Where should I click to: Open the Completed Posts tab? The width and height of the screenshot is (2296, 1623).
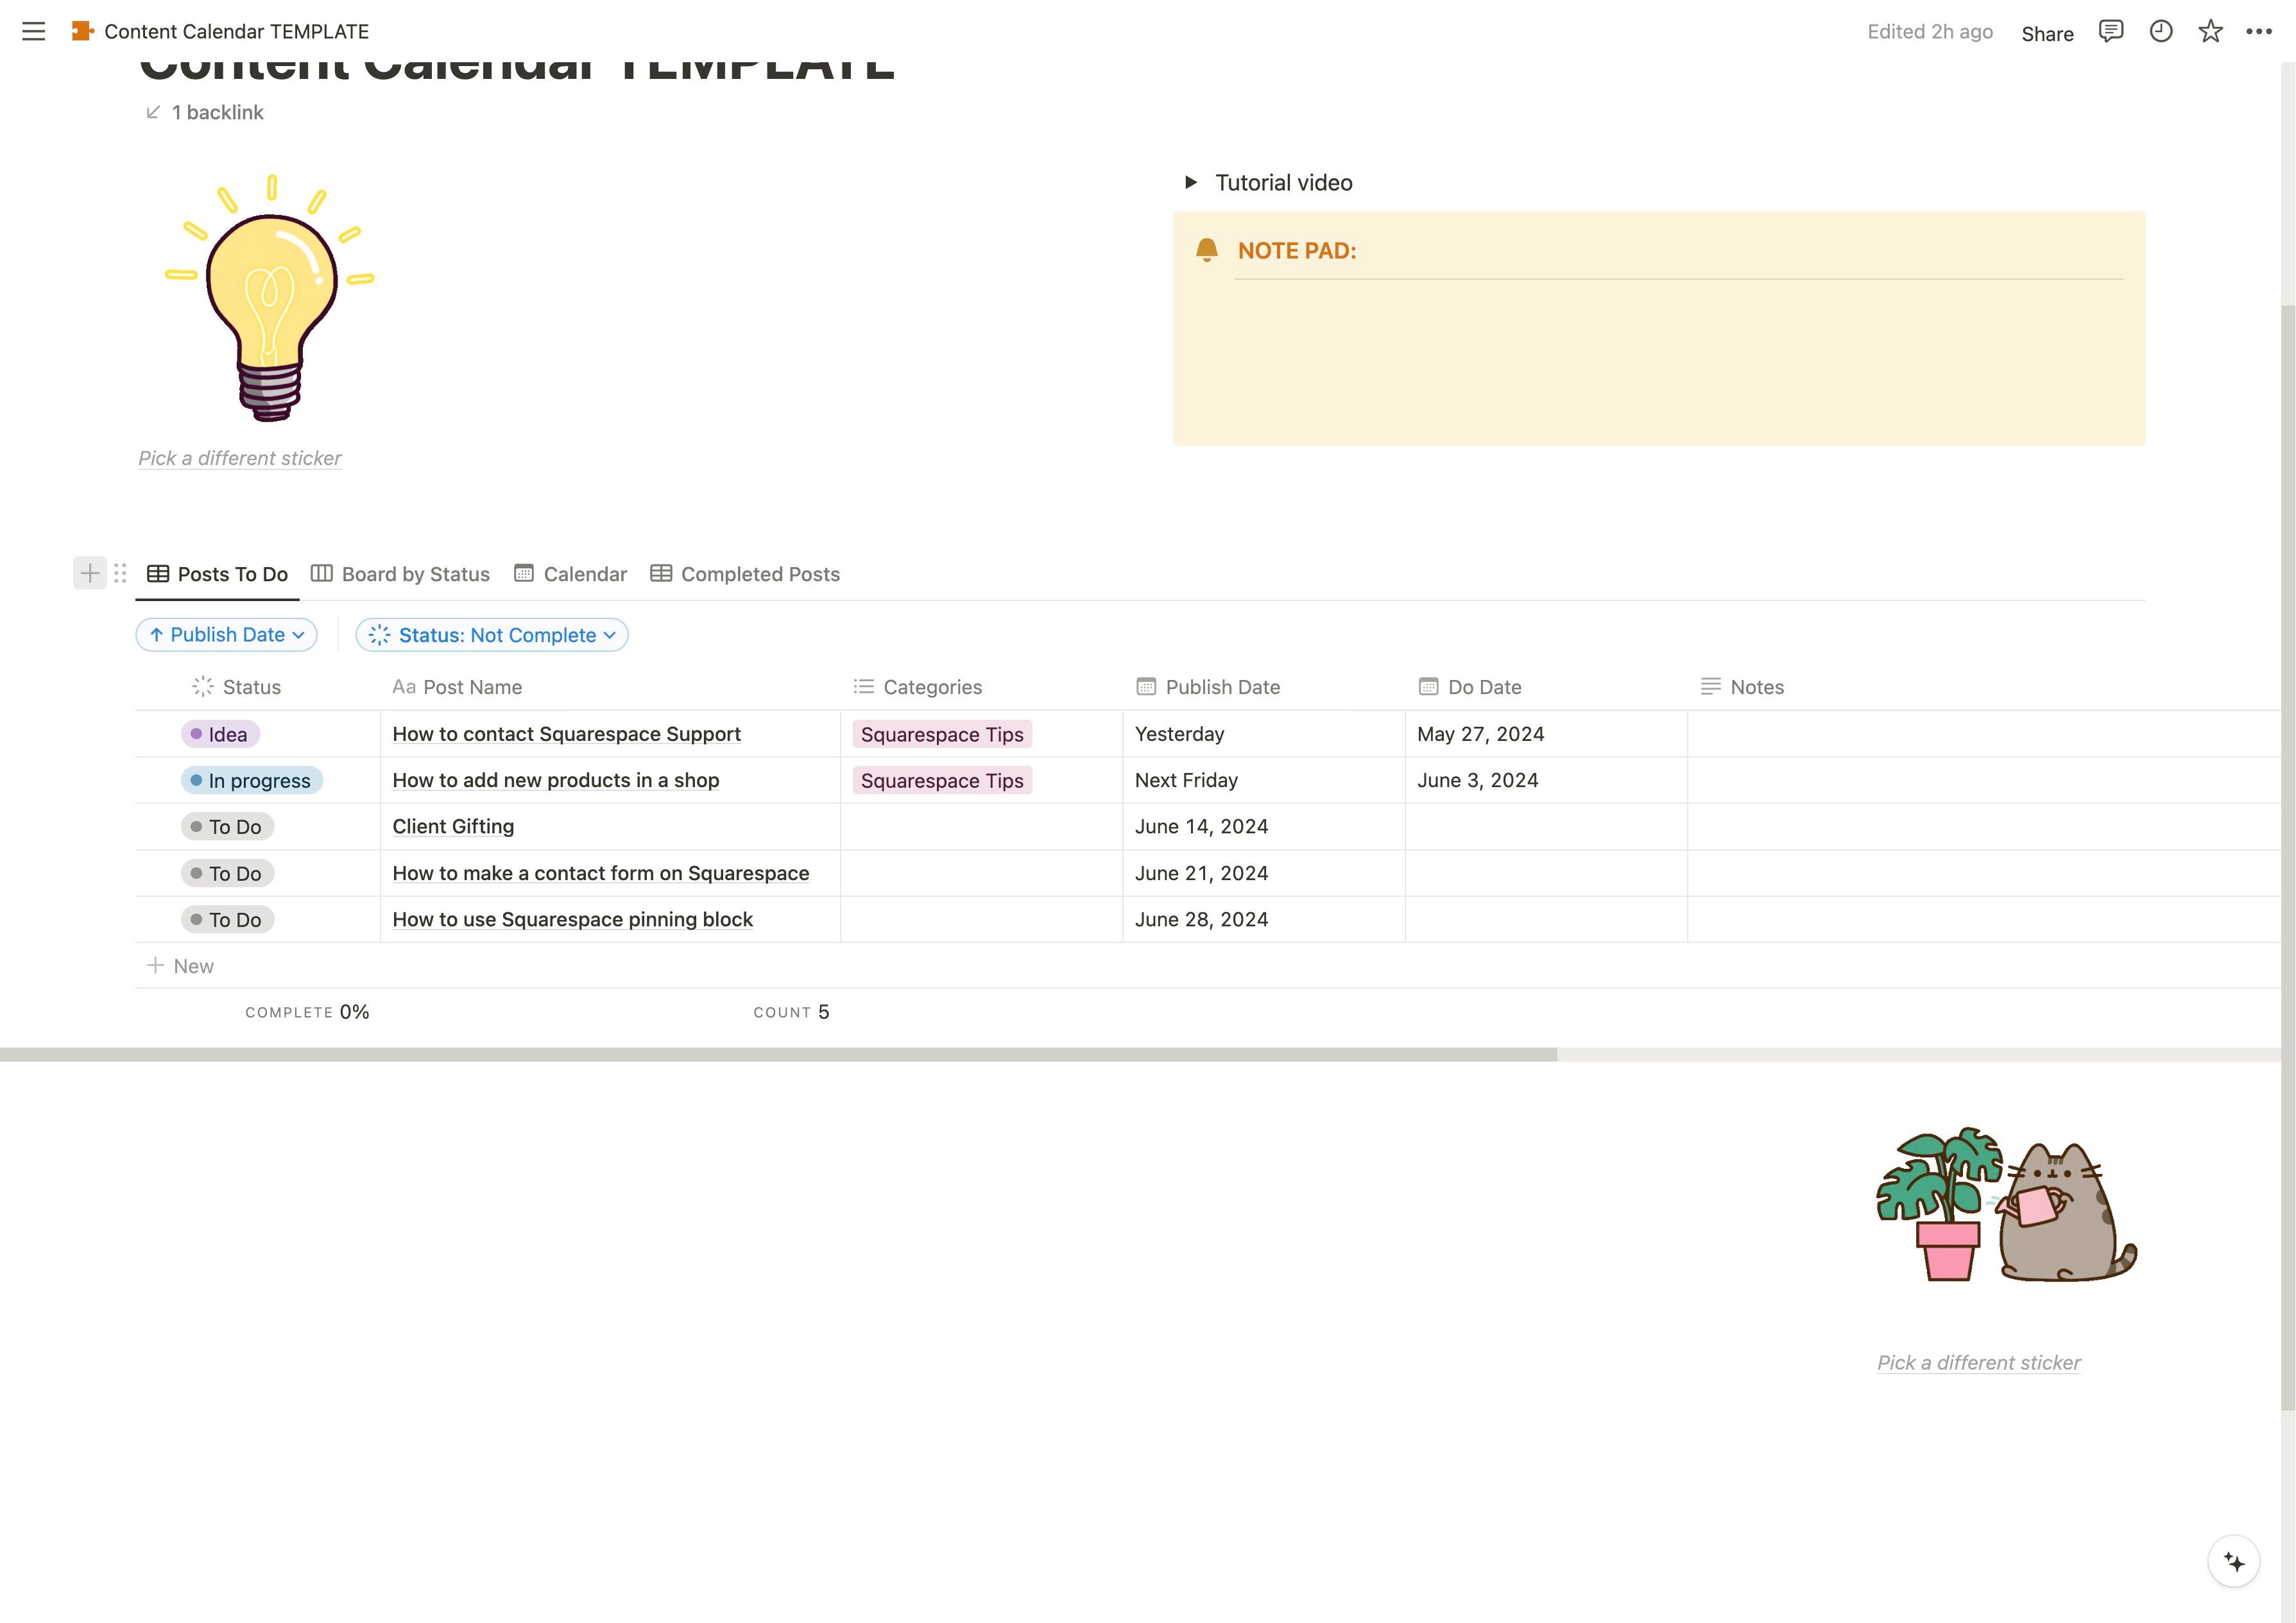(x=745, y=574)
